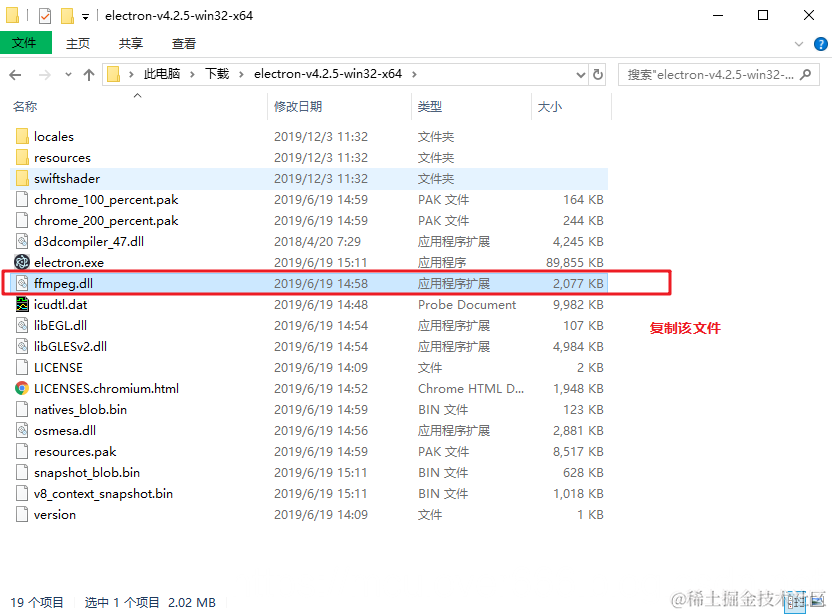Click resources.pak file icon
Image resolution: width=833 pixels, height=615 pixels.
tap(22, 451)
